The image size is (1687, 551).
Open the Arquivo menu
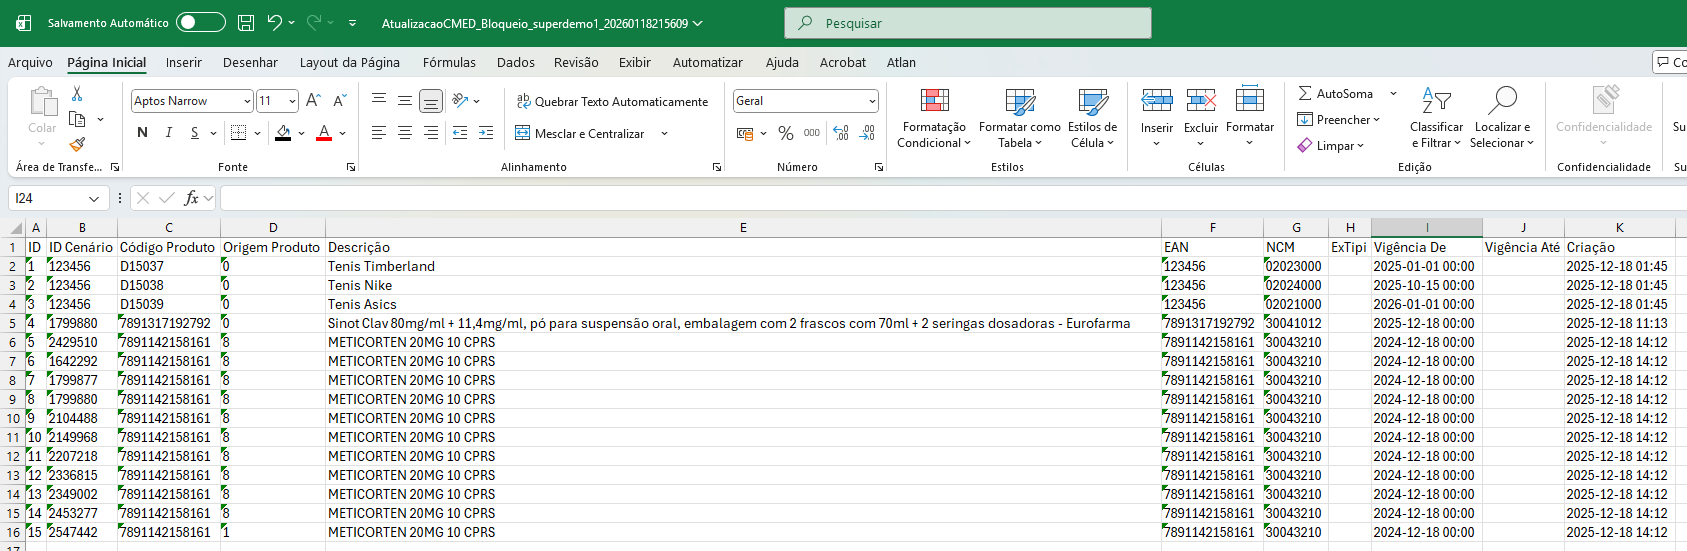tap(30, 62)
